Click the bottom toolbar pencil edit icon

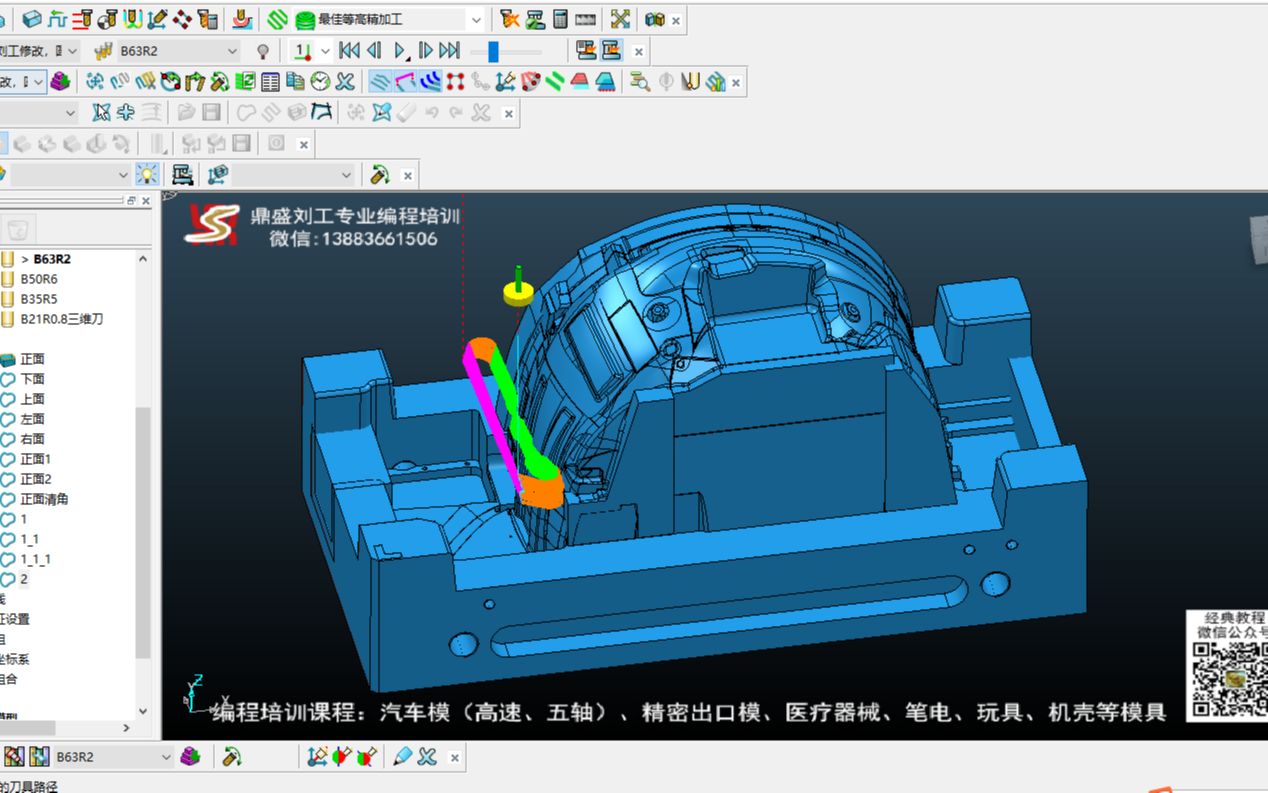click(403, 757)
